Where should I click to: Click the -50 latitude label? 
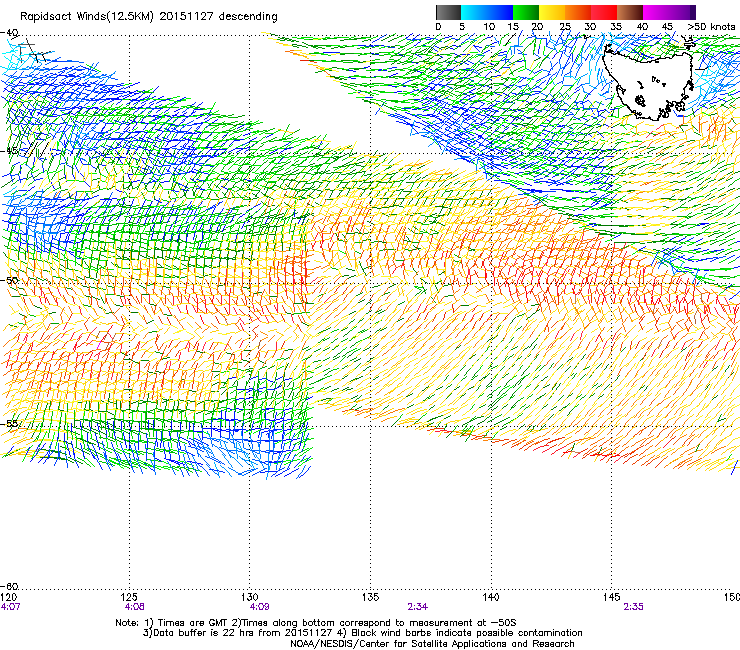pos(9,280)
